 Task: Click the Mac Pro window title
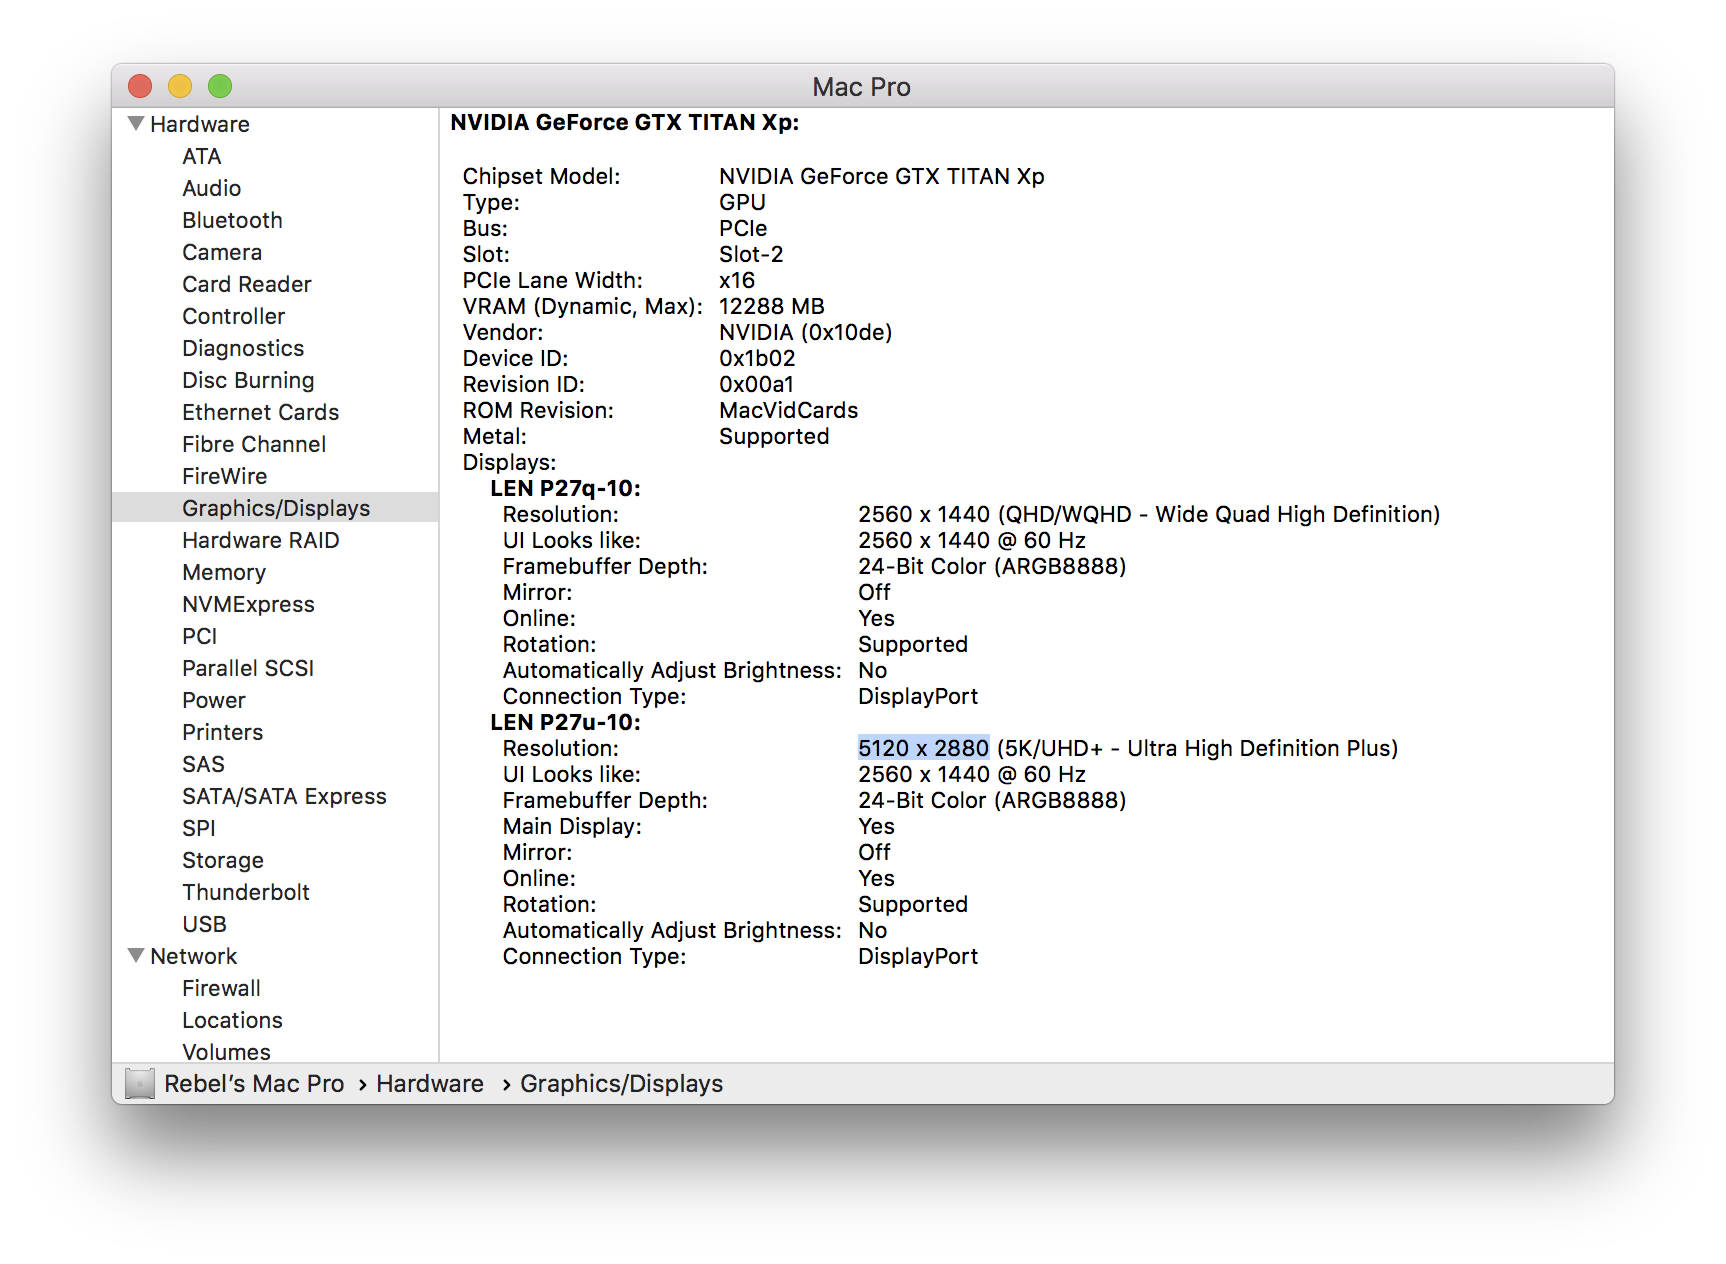862,87
